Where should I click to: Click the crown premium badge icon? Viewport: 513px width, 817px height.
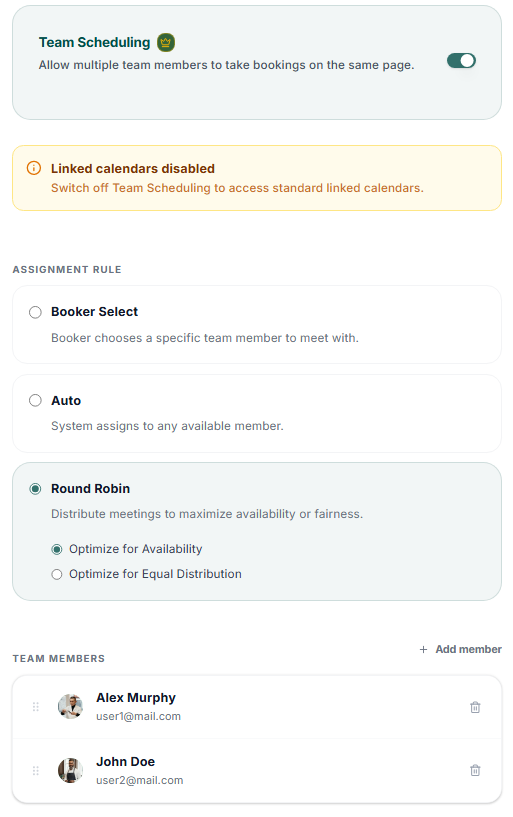[x=166, y=42]
